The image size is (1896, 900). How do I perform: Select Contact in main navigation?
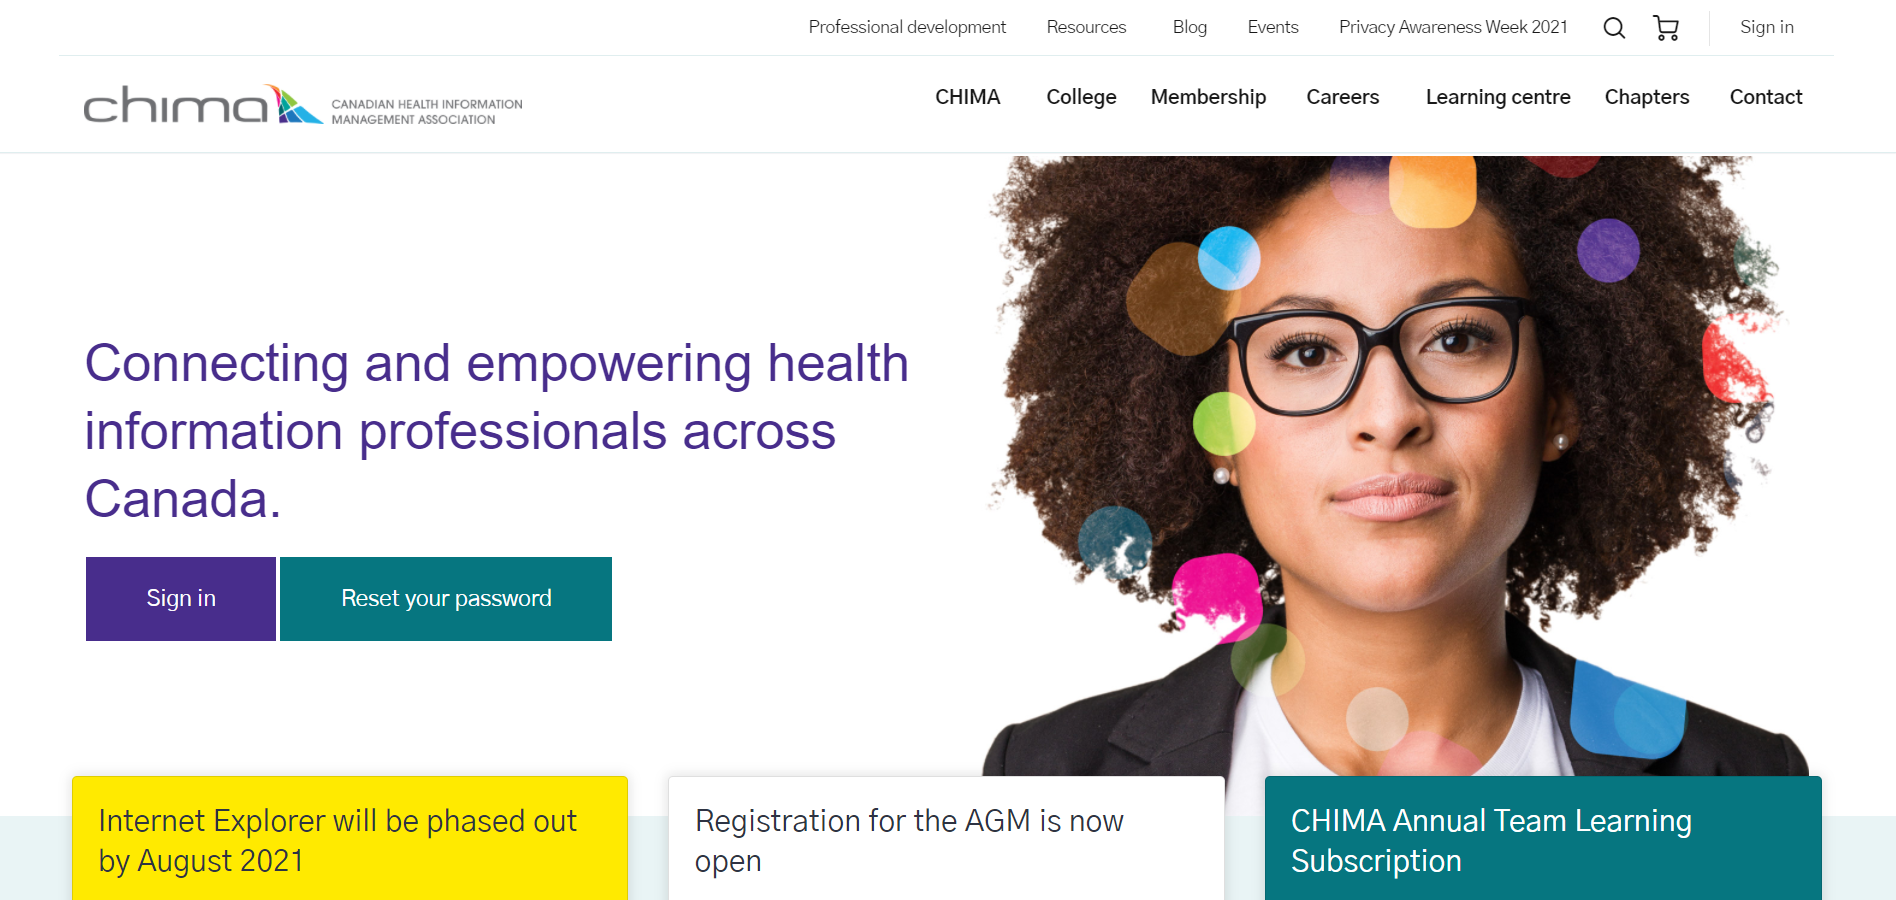coord(1765,97)
